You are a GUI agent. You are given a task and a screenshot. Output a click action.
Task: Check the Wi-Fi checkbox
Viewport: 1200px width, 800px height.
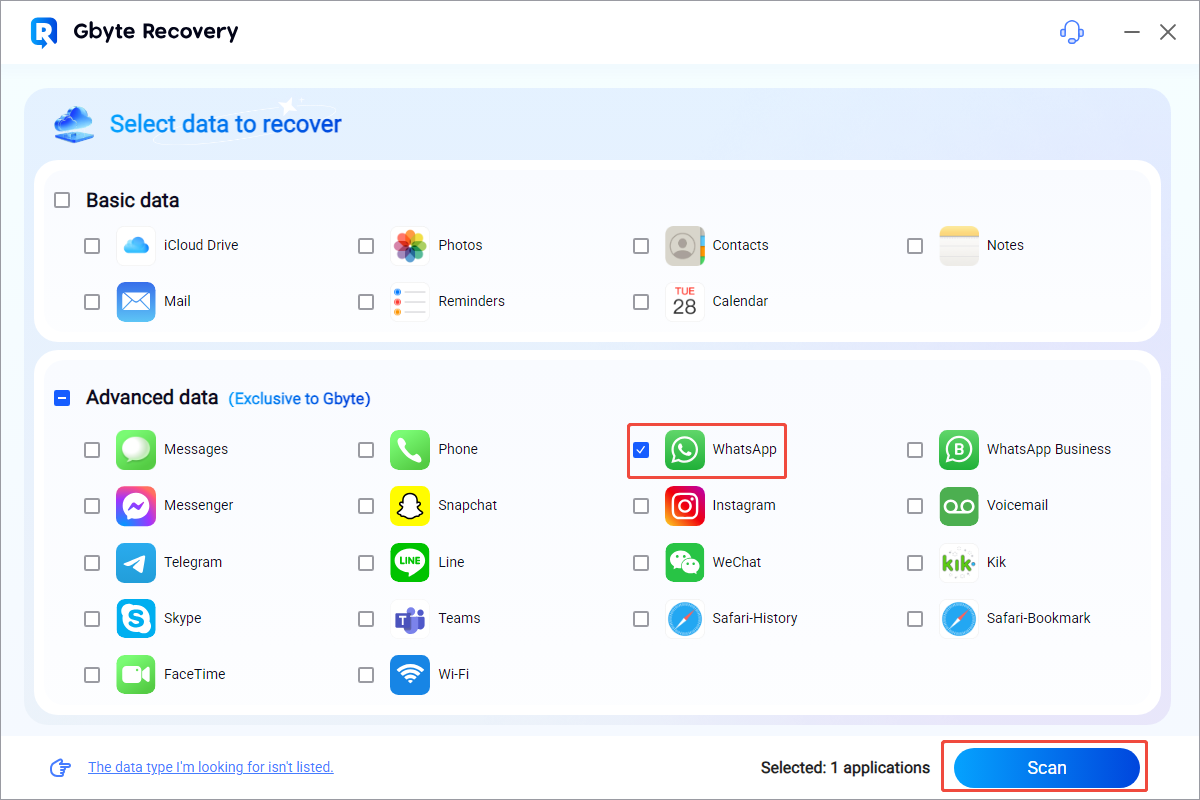coord(366,675)
